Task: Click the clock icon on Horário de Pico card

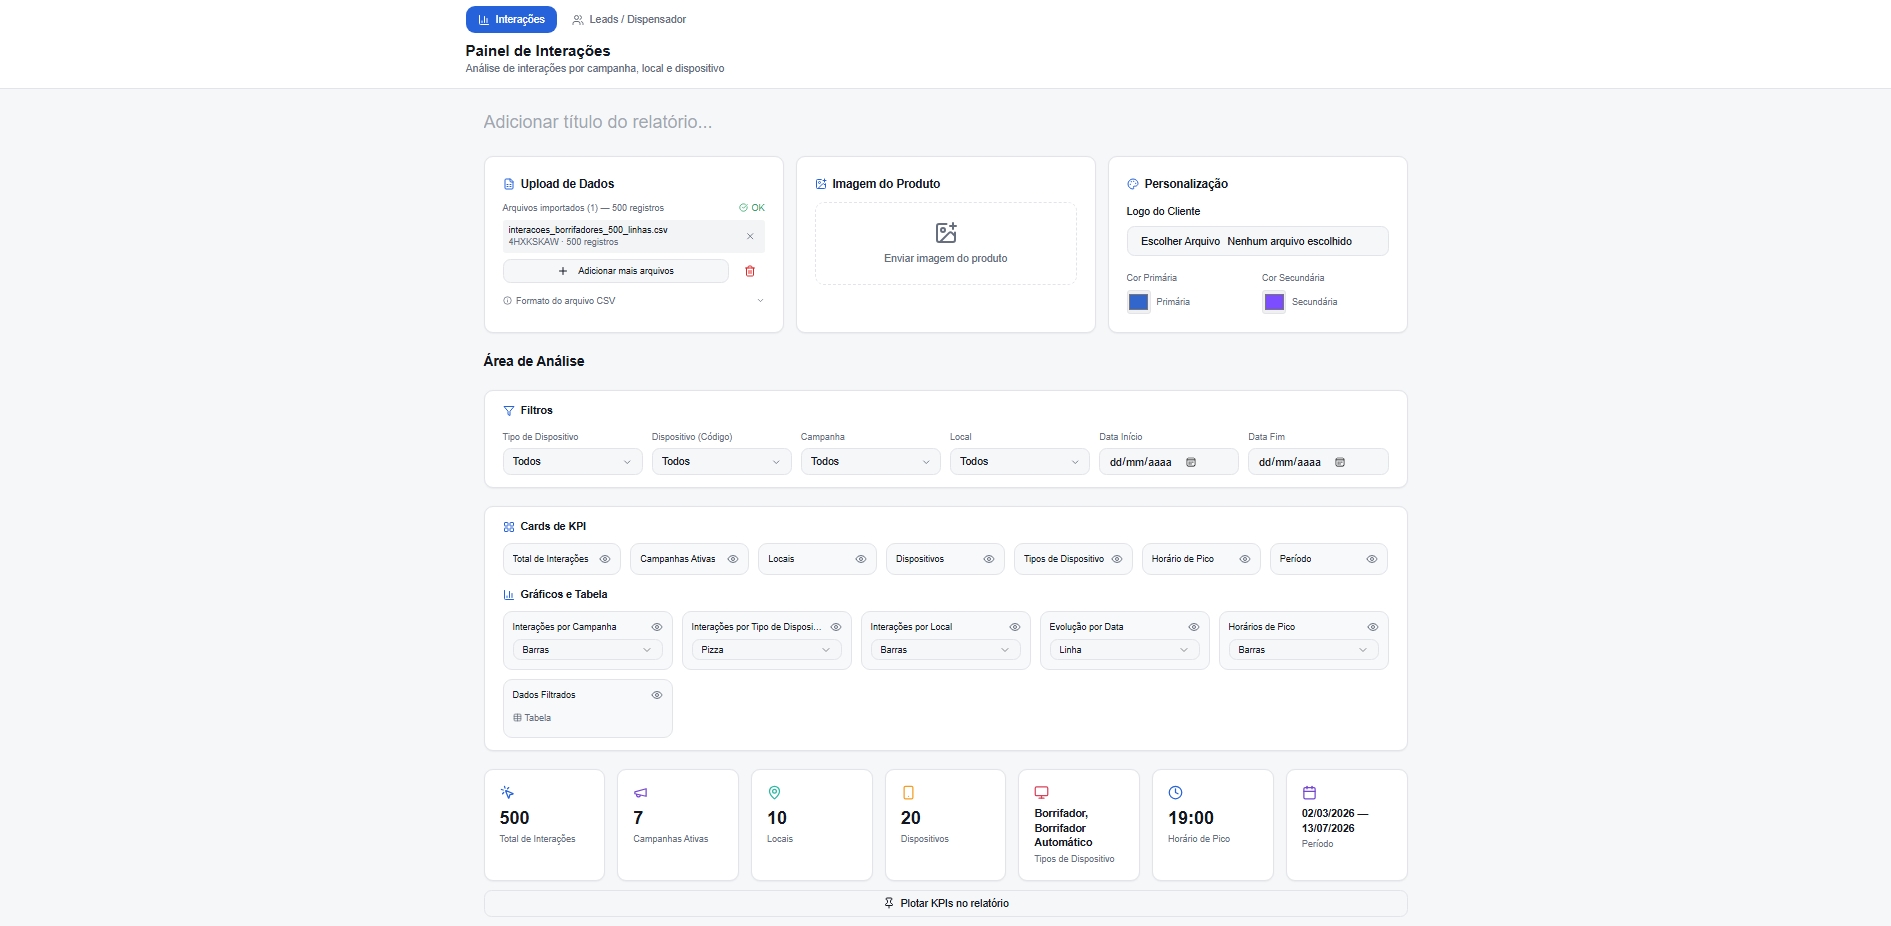Action: (x=1176, y=793)
